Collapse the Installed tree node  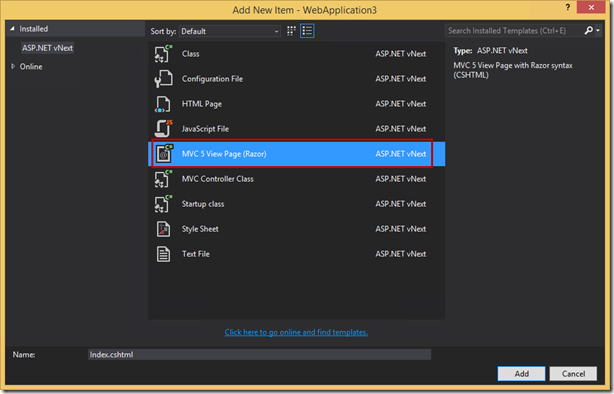pyautogui.click(x=12, y=29)
